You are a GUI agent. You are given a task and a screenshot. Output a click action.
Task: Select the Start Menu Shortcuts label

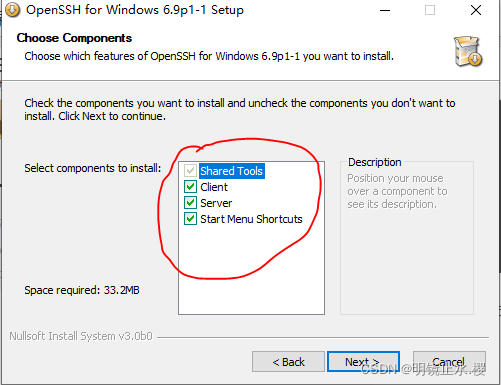(251, 219)
